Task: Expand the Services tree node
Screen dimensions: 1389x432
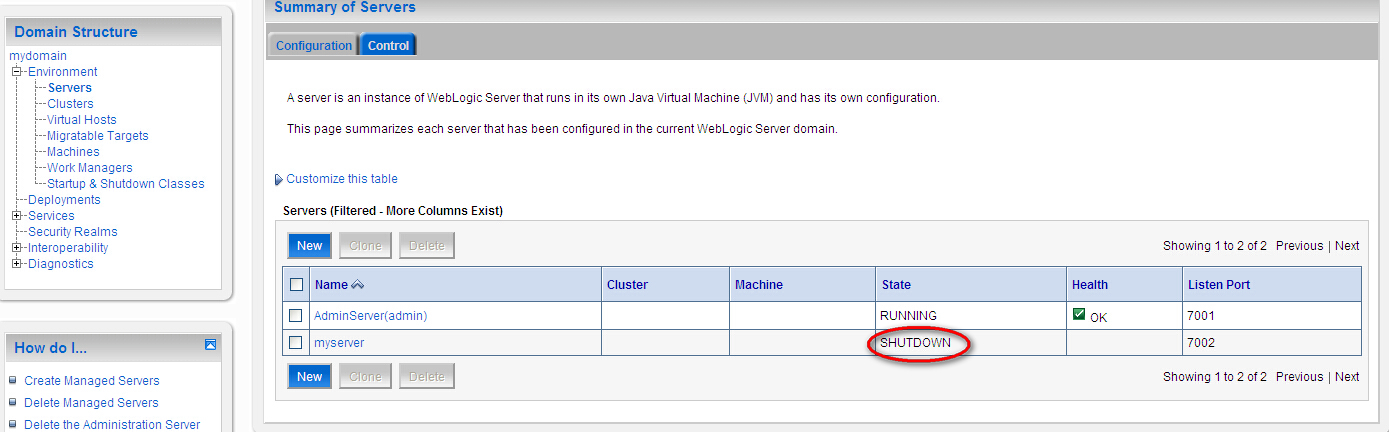Action: (16, 216)
